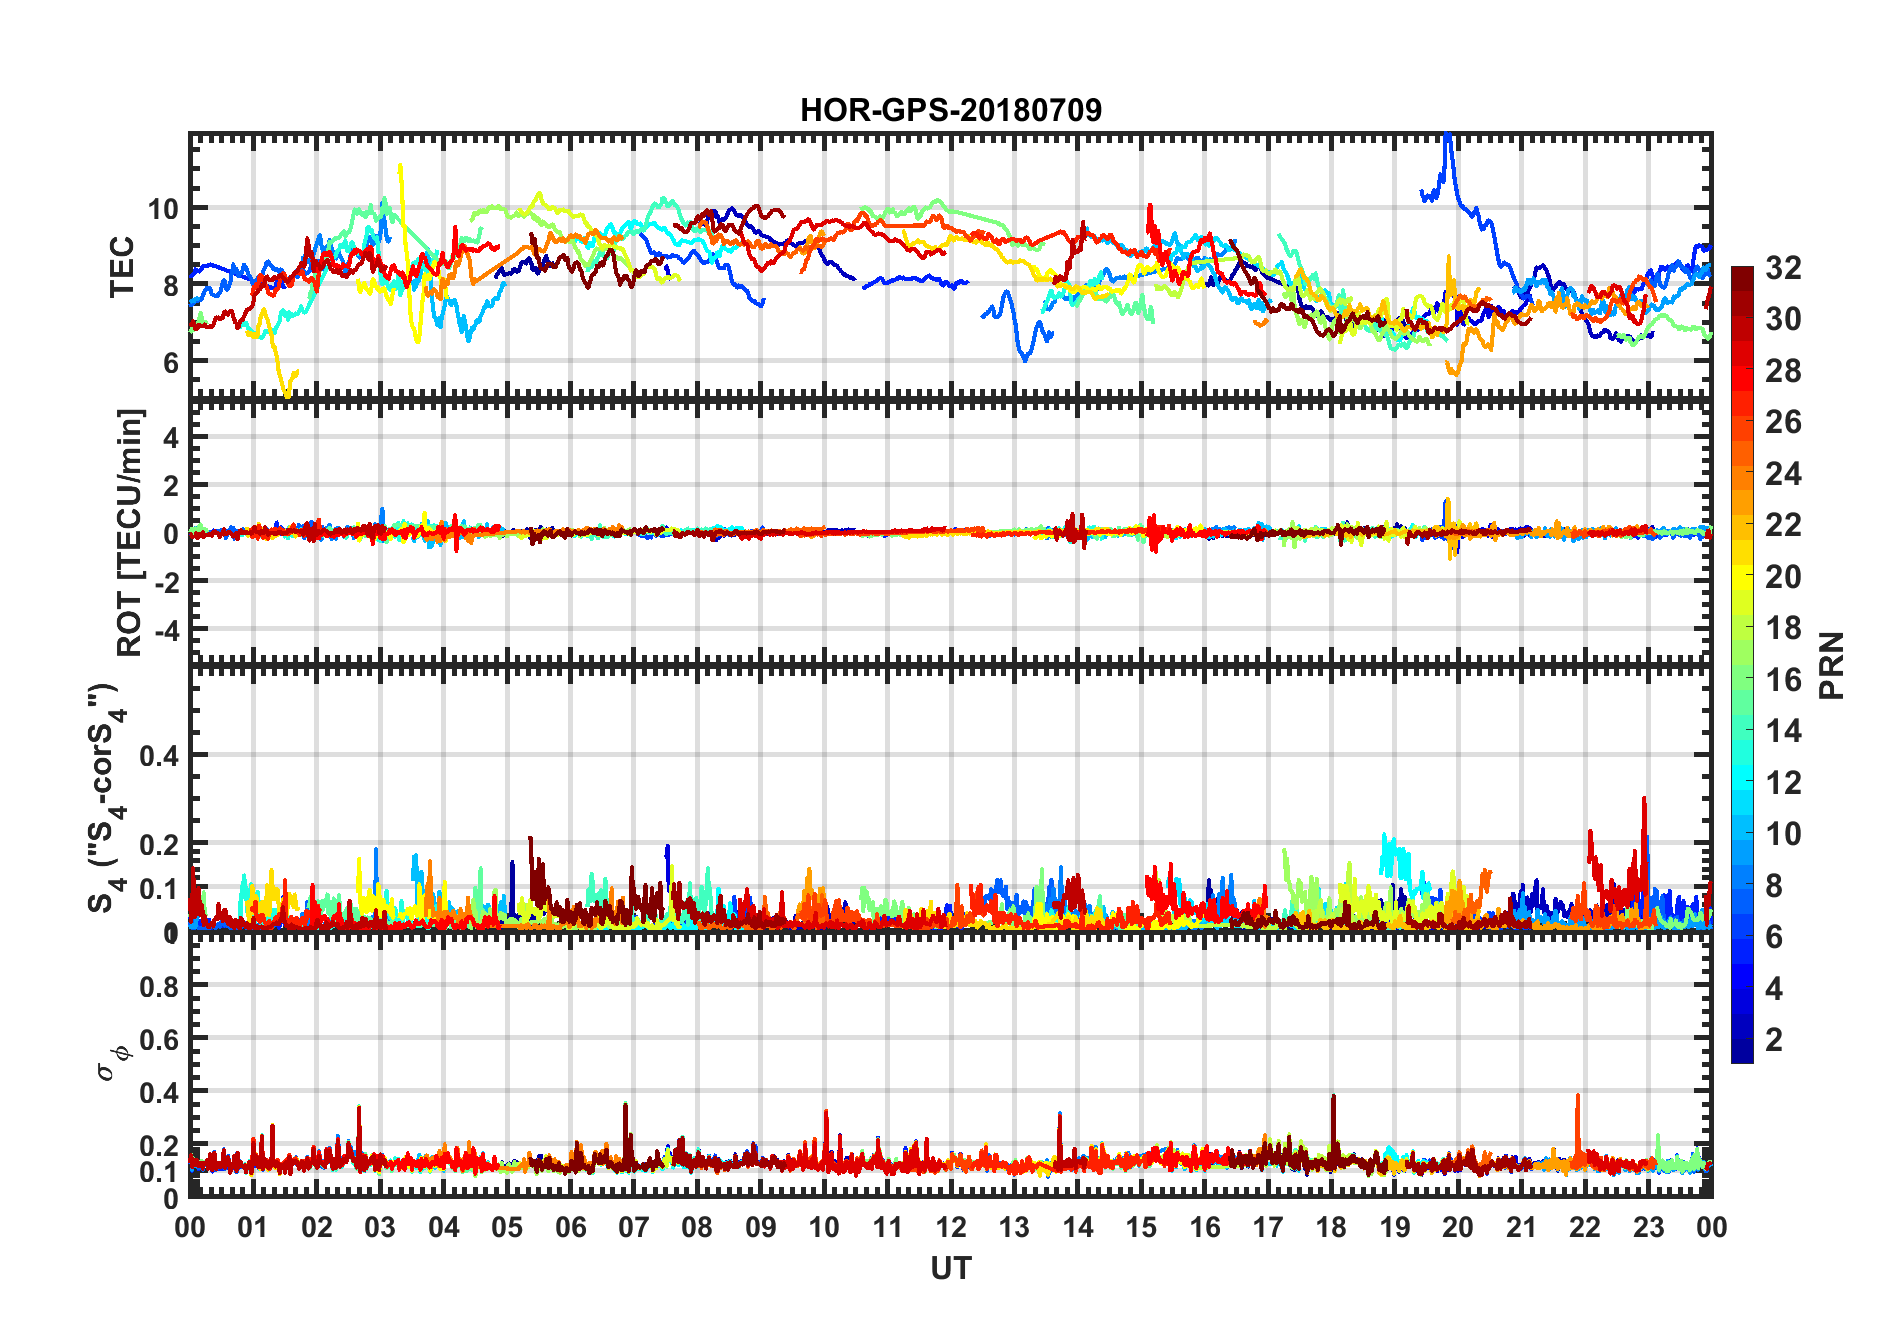Viewport: 1902px width, 1330px height.
Task: Click the yellow band of the colorbar
Action: tap(1742, 577)
